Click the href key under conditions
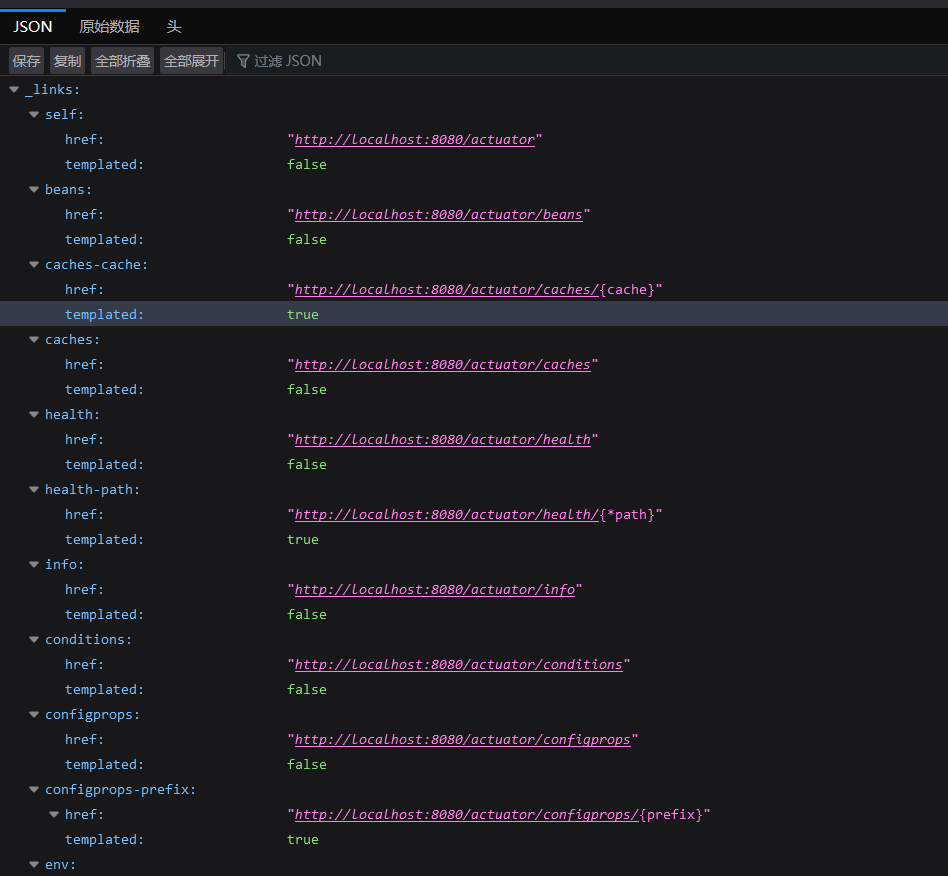The width and height of the screenshot is (948, 876). pos(84,664)
